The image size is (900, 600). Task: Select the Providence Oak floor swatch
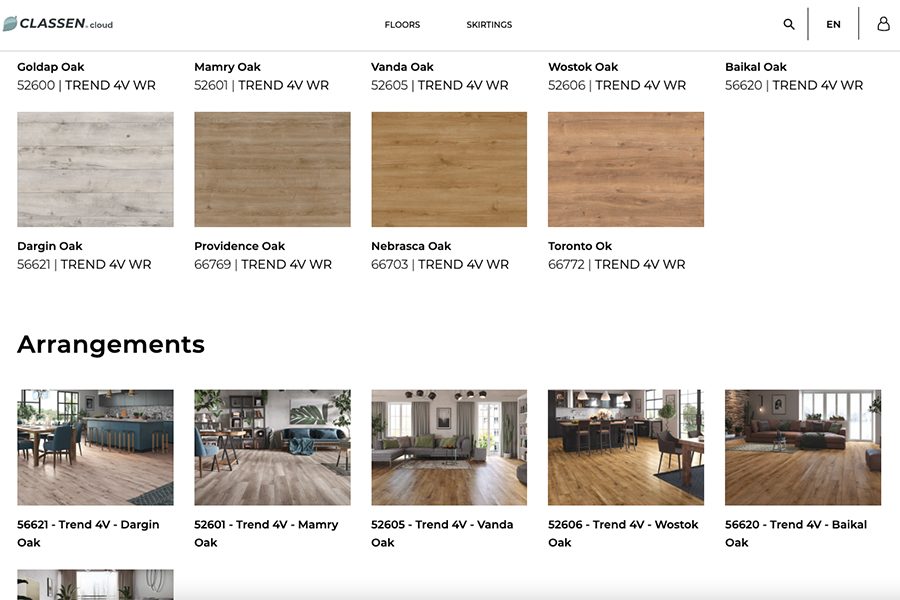(272, 169)
